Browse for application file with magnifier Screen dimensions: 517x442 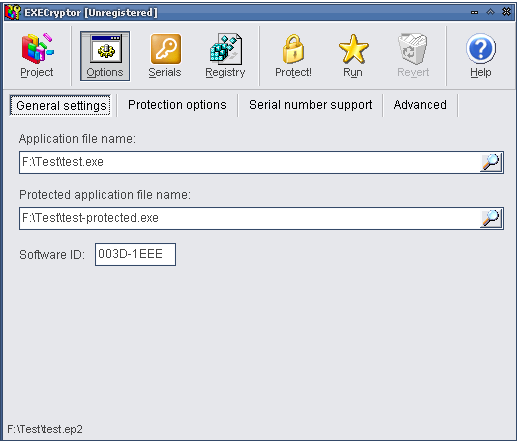(x=491, y=163)
